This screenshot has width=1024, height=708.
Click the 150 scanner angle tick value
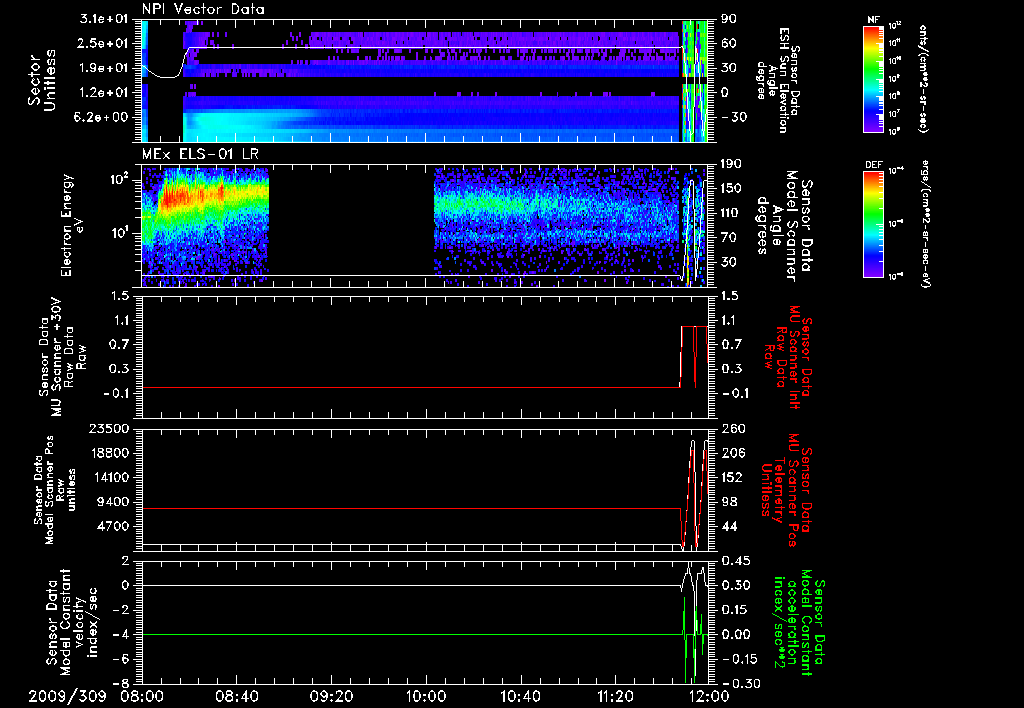731,188
